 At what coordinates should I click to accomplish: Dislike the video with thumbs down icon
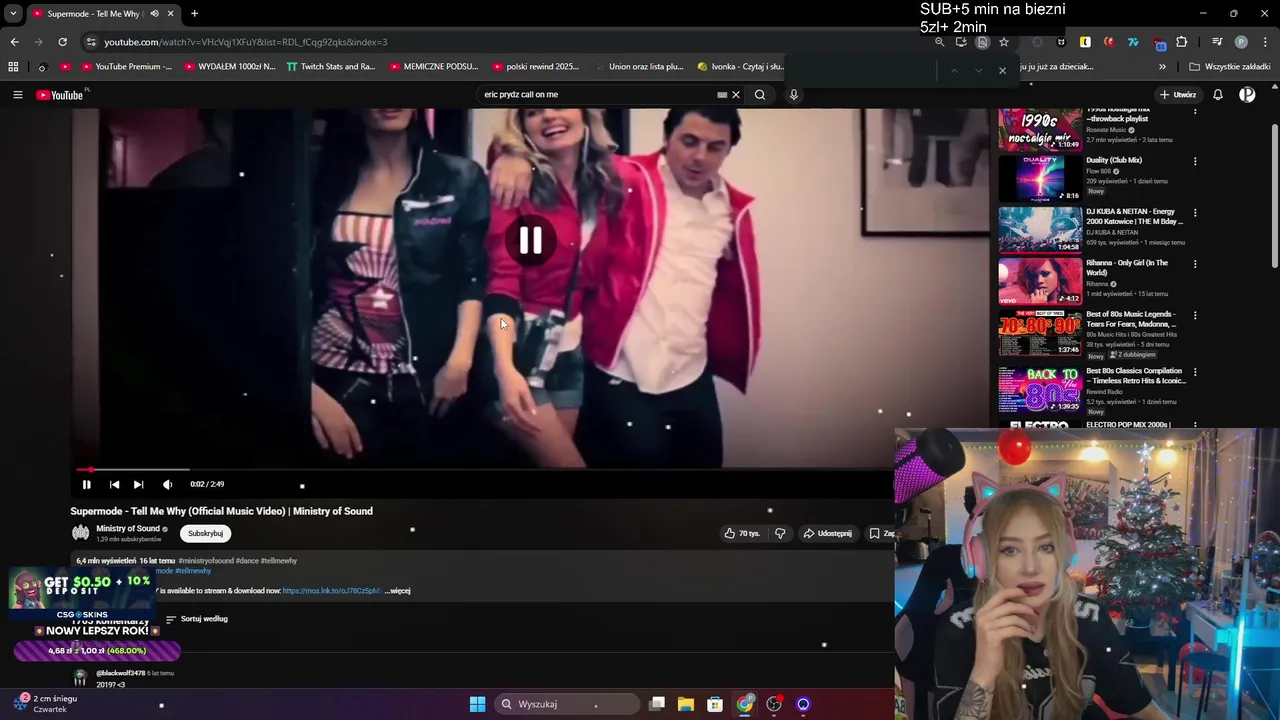(x=780, y=533)
